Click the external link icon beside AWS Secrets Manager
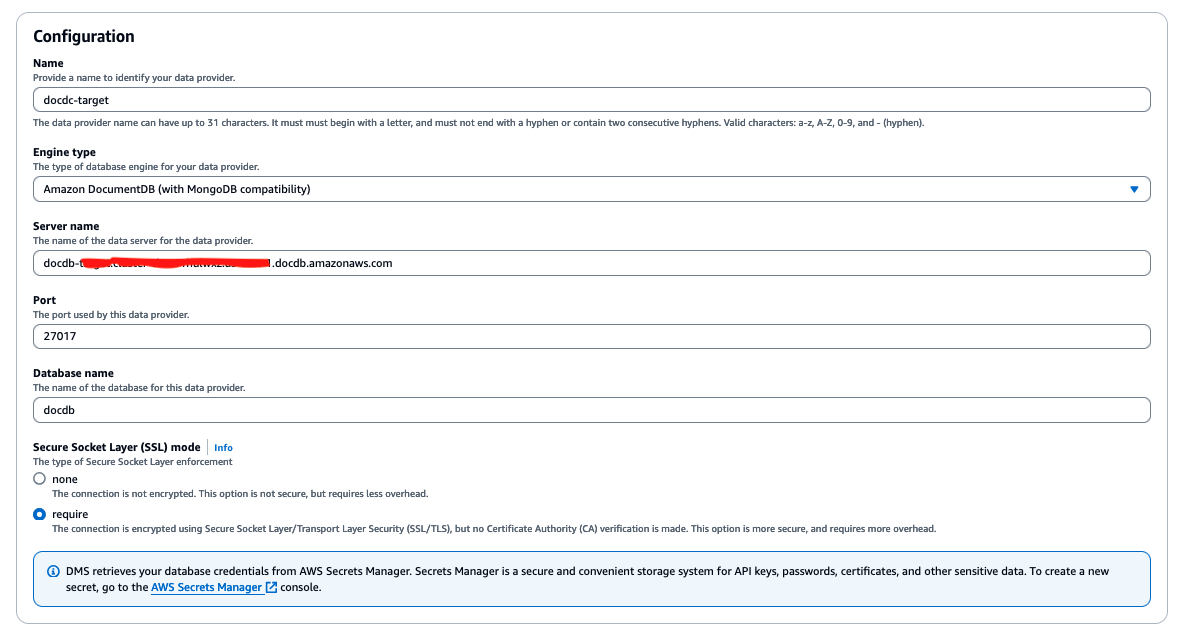This screenshot has height=633, width=1186. tap(271, 588)
